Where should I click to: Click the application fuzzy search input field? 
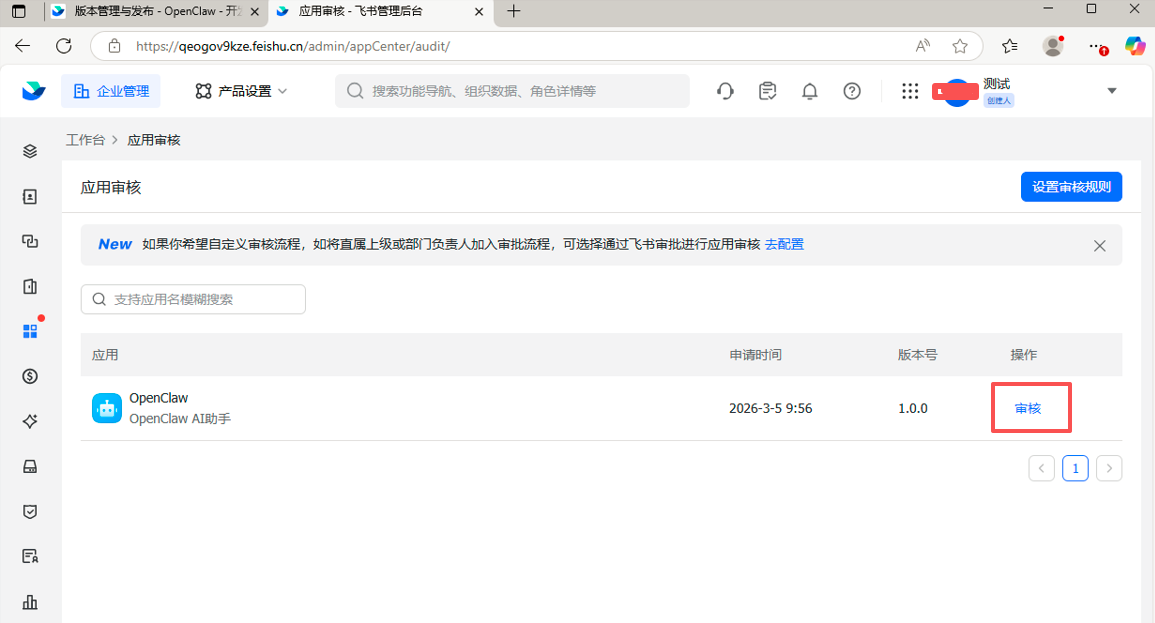[x=193, y=299]
